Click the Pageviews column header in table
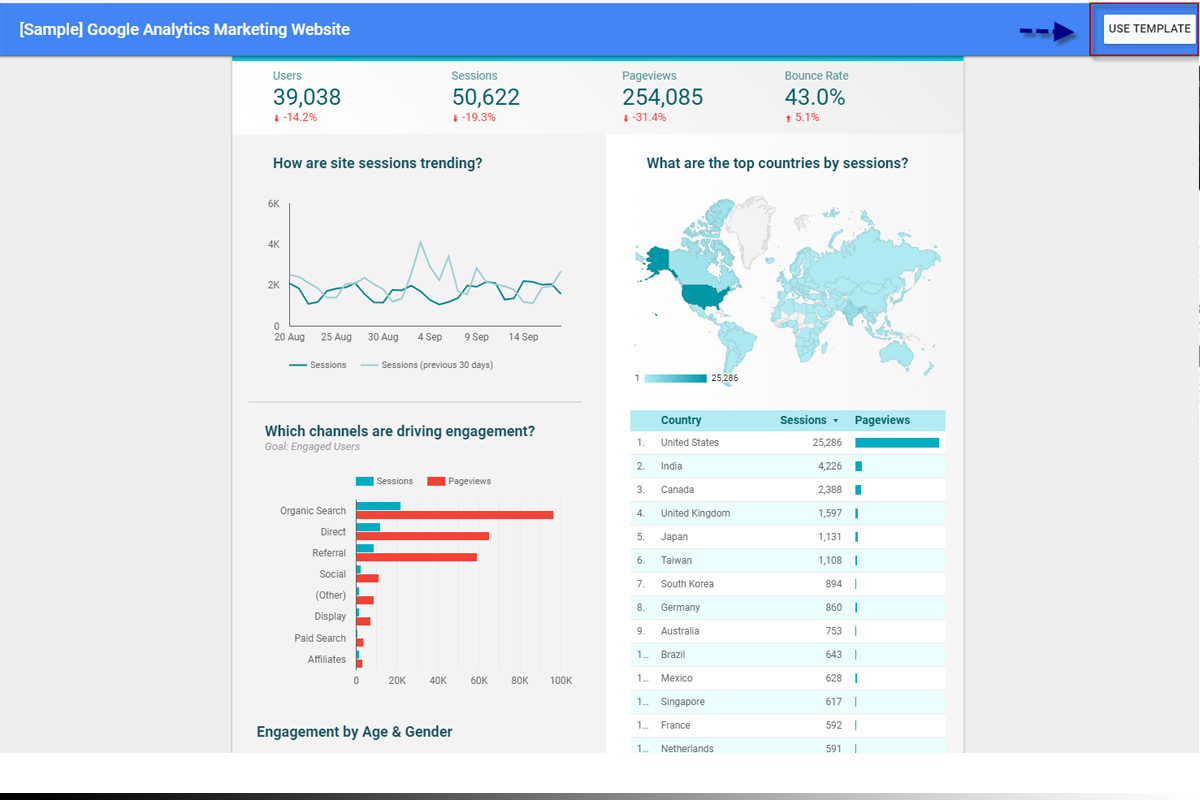Viewport: 1200px width, 800px height. click(882, 420)
